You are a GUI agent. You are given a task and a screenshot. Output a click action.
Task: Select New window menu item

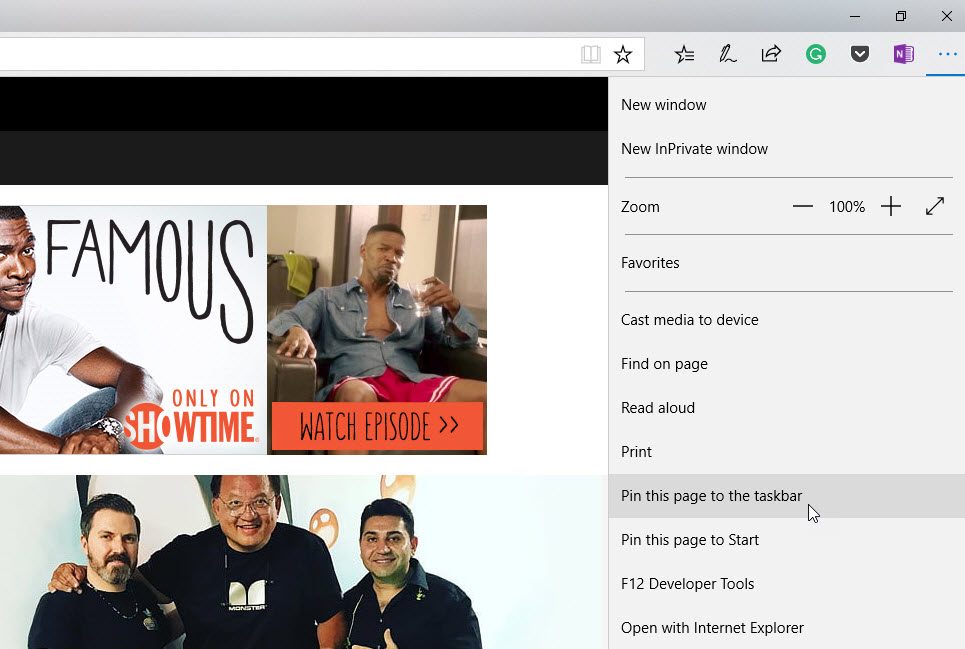click(787, 105)
